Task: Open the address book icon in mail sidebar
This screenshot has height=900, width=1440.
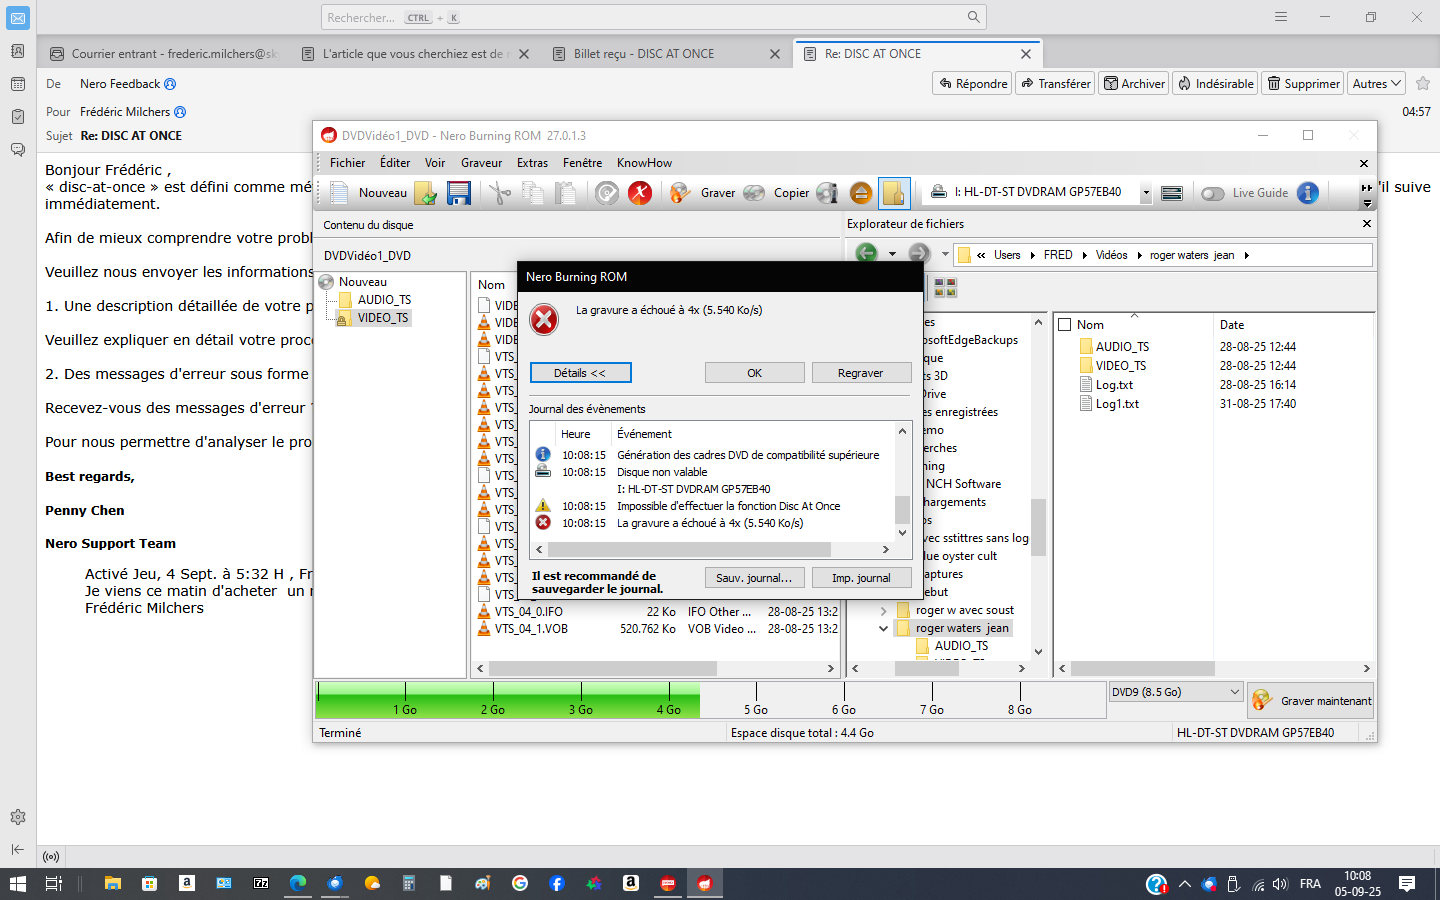Action: point(18,51)
